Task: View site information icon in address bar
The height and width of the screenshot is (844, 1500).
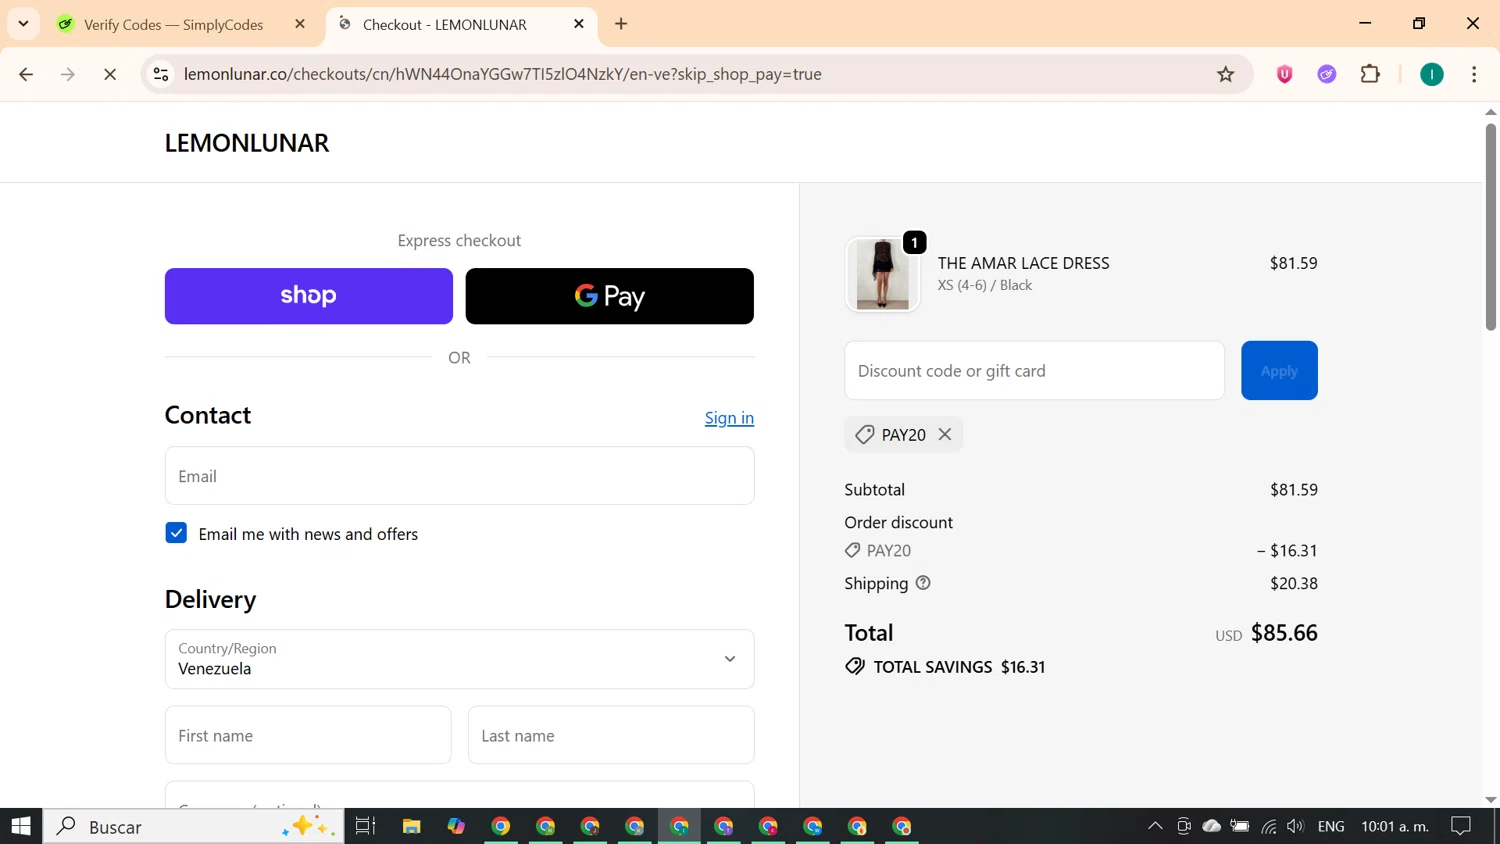Action: point(161,74)
